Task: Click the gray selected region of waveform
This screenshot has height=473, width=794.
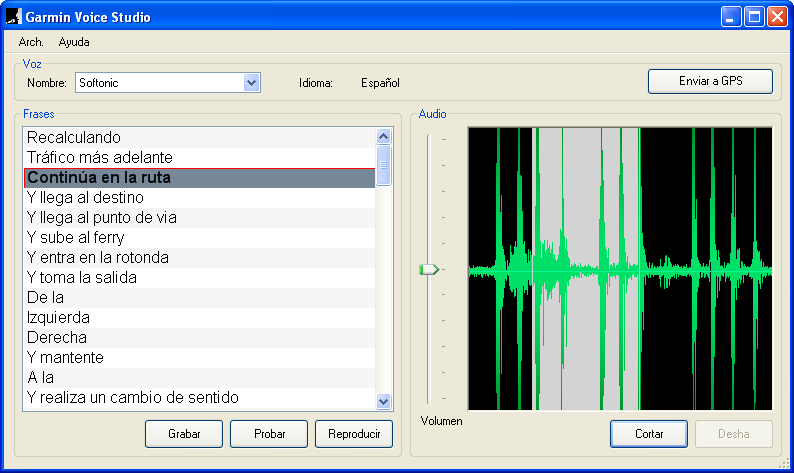Action: tap(587, 268)
